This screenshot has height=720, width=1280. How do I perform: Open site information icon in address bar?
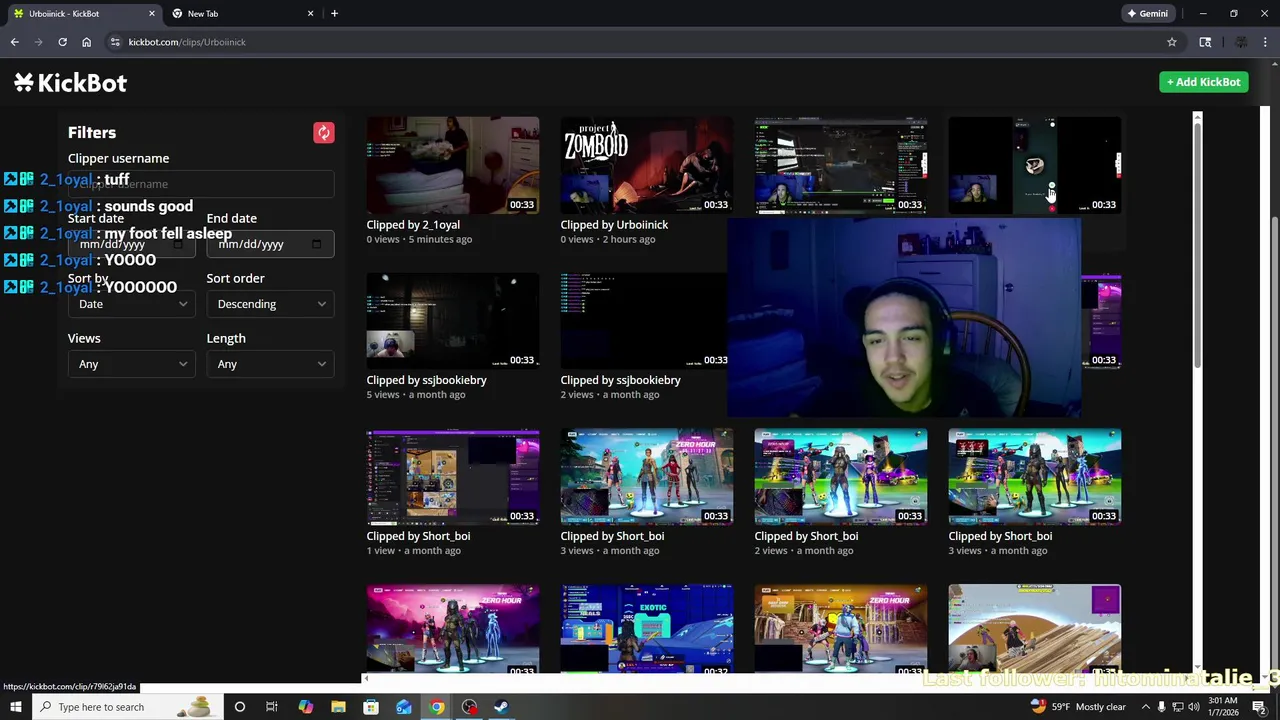tap(115, 42)
